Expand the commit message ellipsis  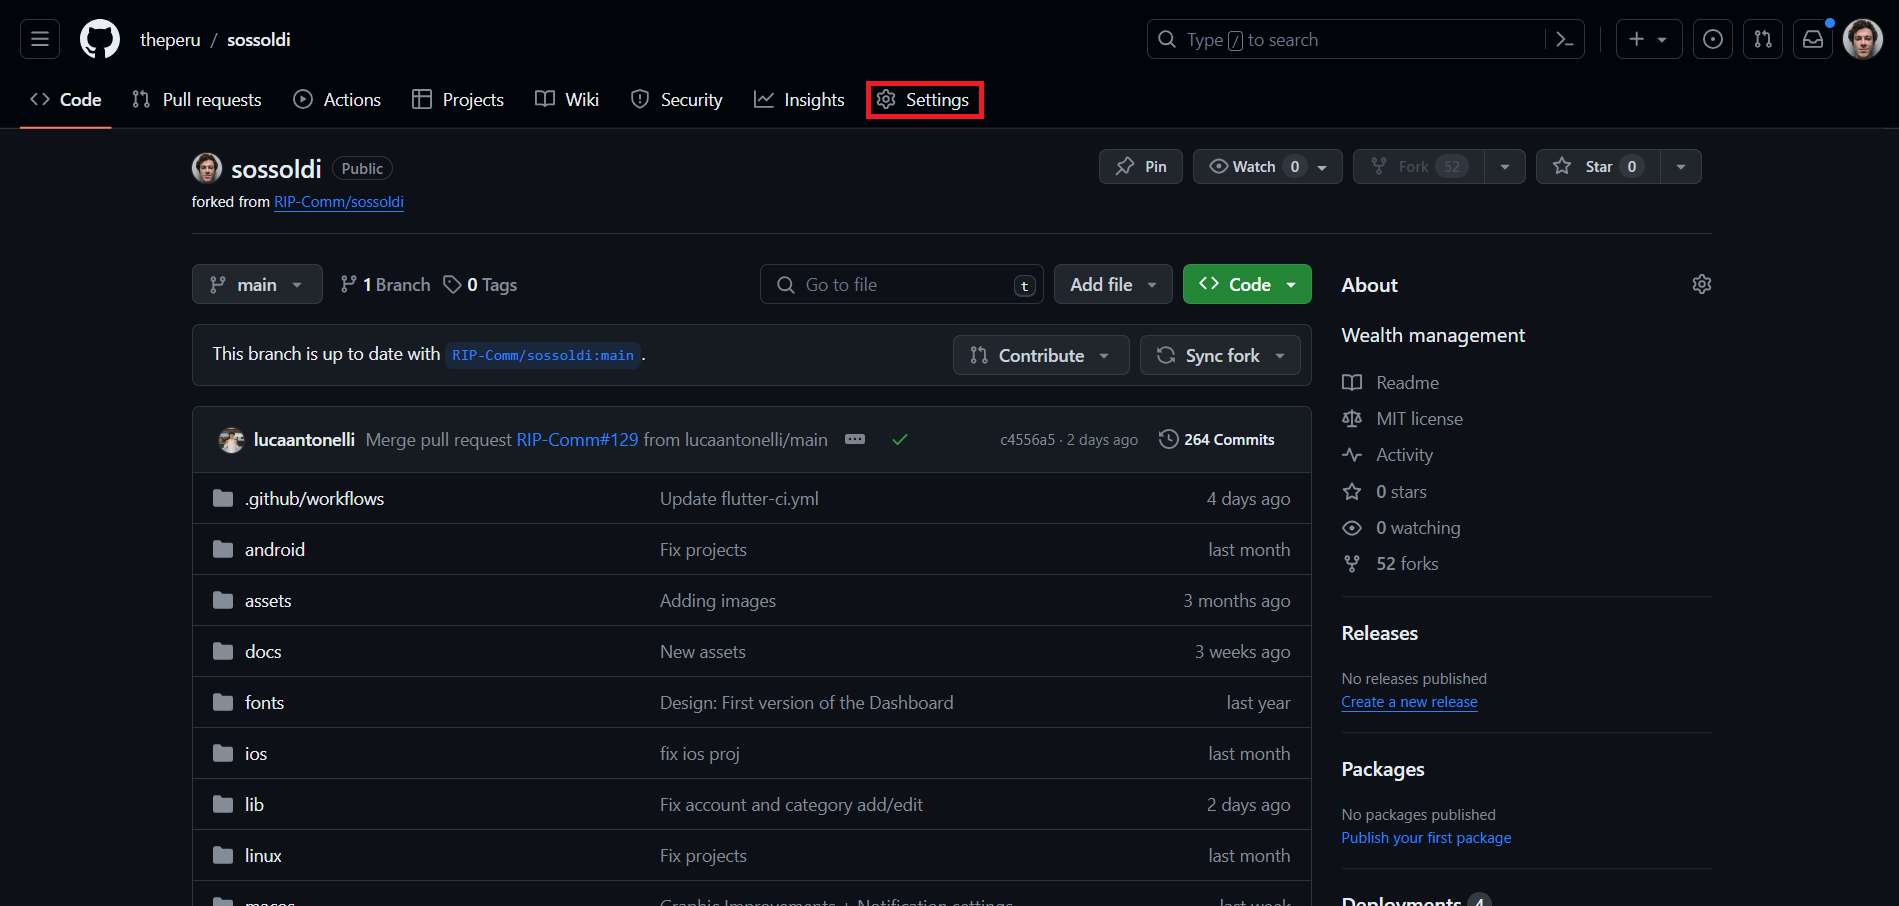(855, 439)
